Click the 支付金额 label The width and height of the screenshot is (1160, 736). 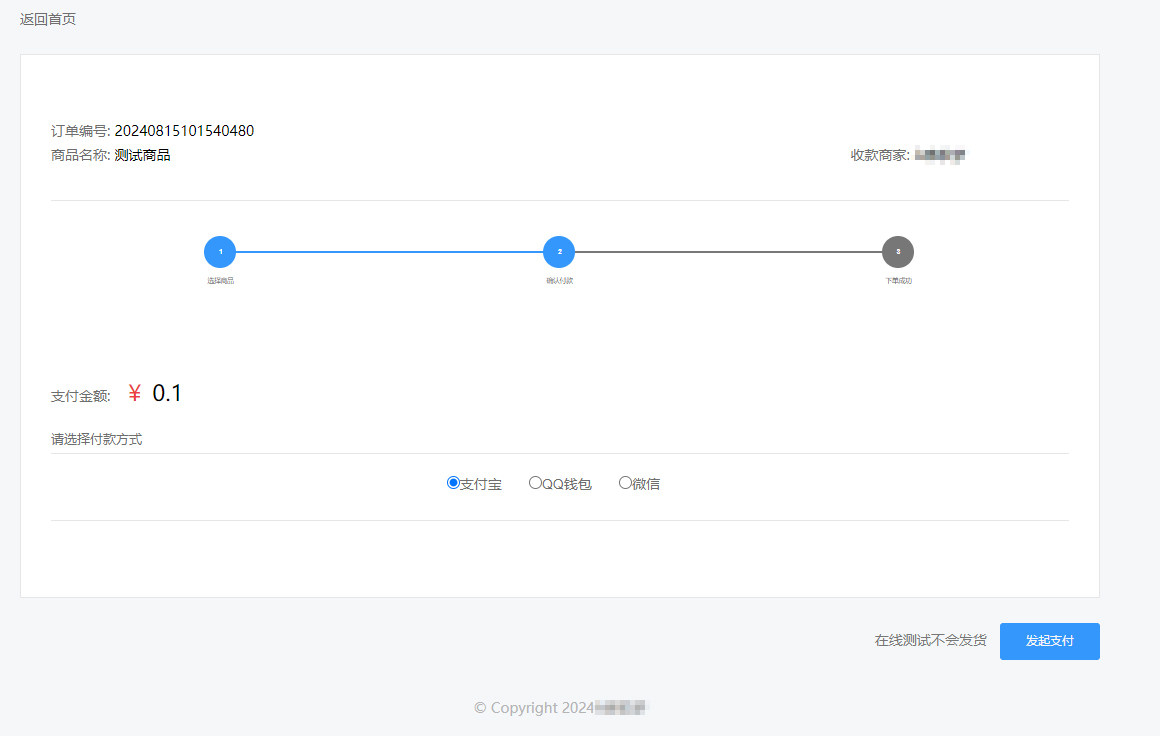(80, 396)
